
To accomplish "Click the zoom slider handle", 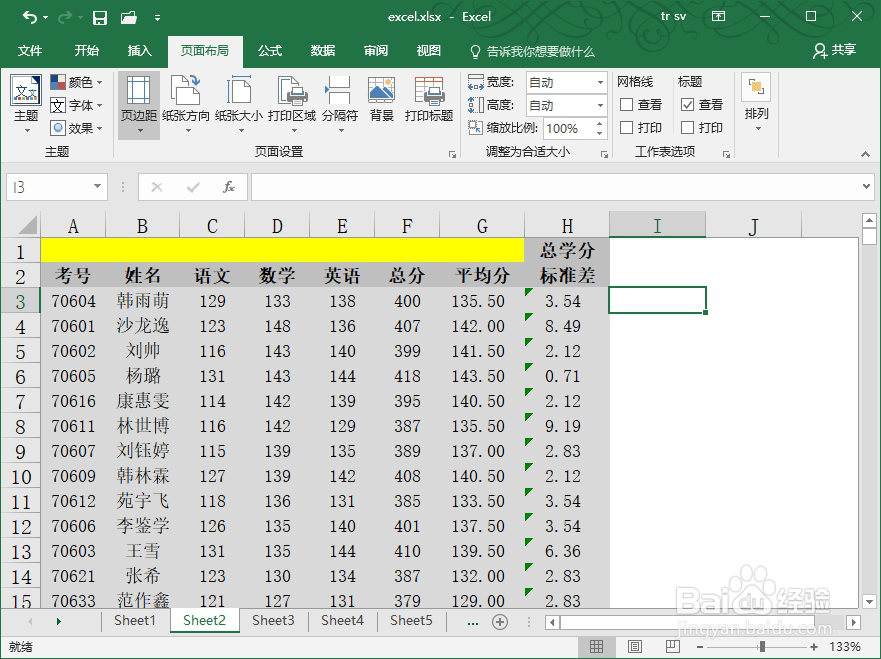I will pyautogui.click(x=762, y=647).
